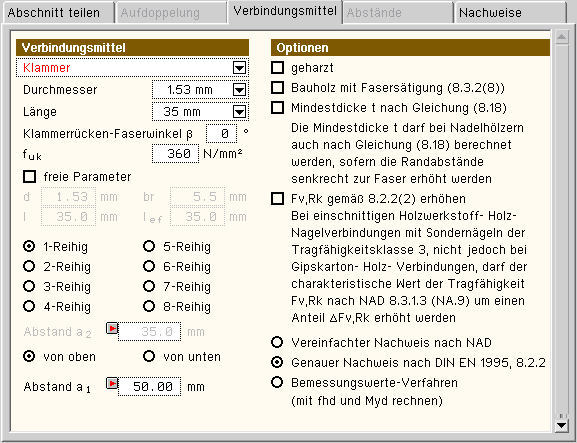
Task: Click the fuk 360 N/mm² input field
Action: pyautogui.click(x=176, y=153)
